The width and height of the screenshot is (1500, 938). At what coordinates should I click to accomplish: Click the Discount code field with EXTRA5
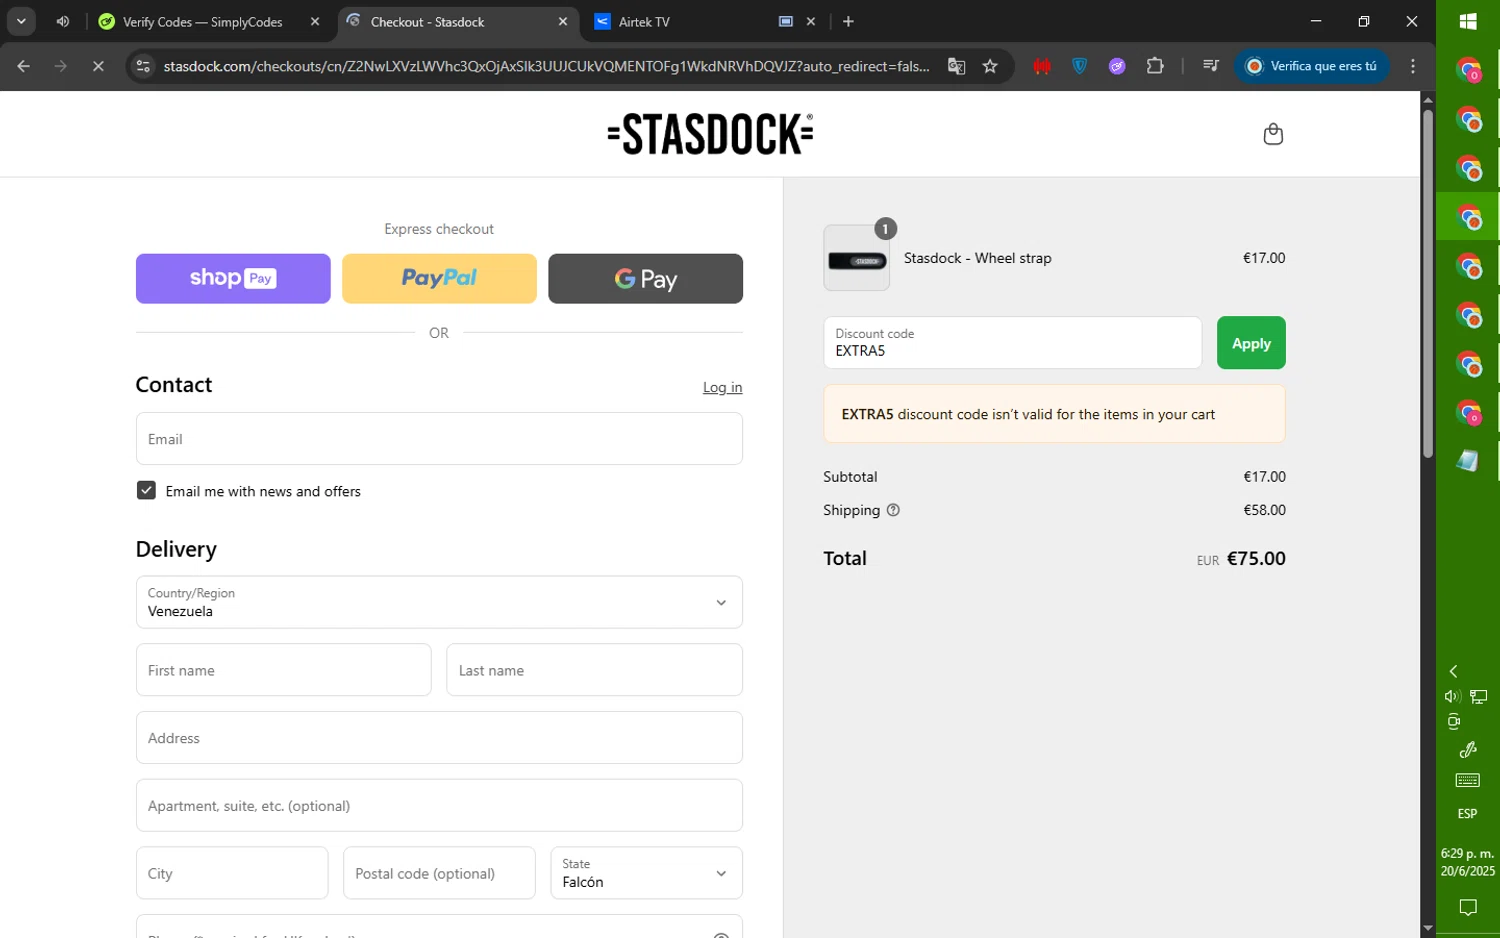1012,343
